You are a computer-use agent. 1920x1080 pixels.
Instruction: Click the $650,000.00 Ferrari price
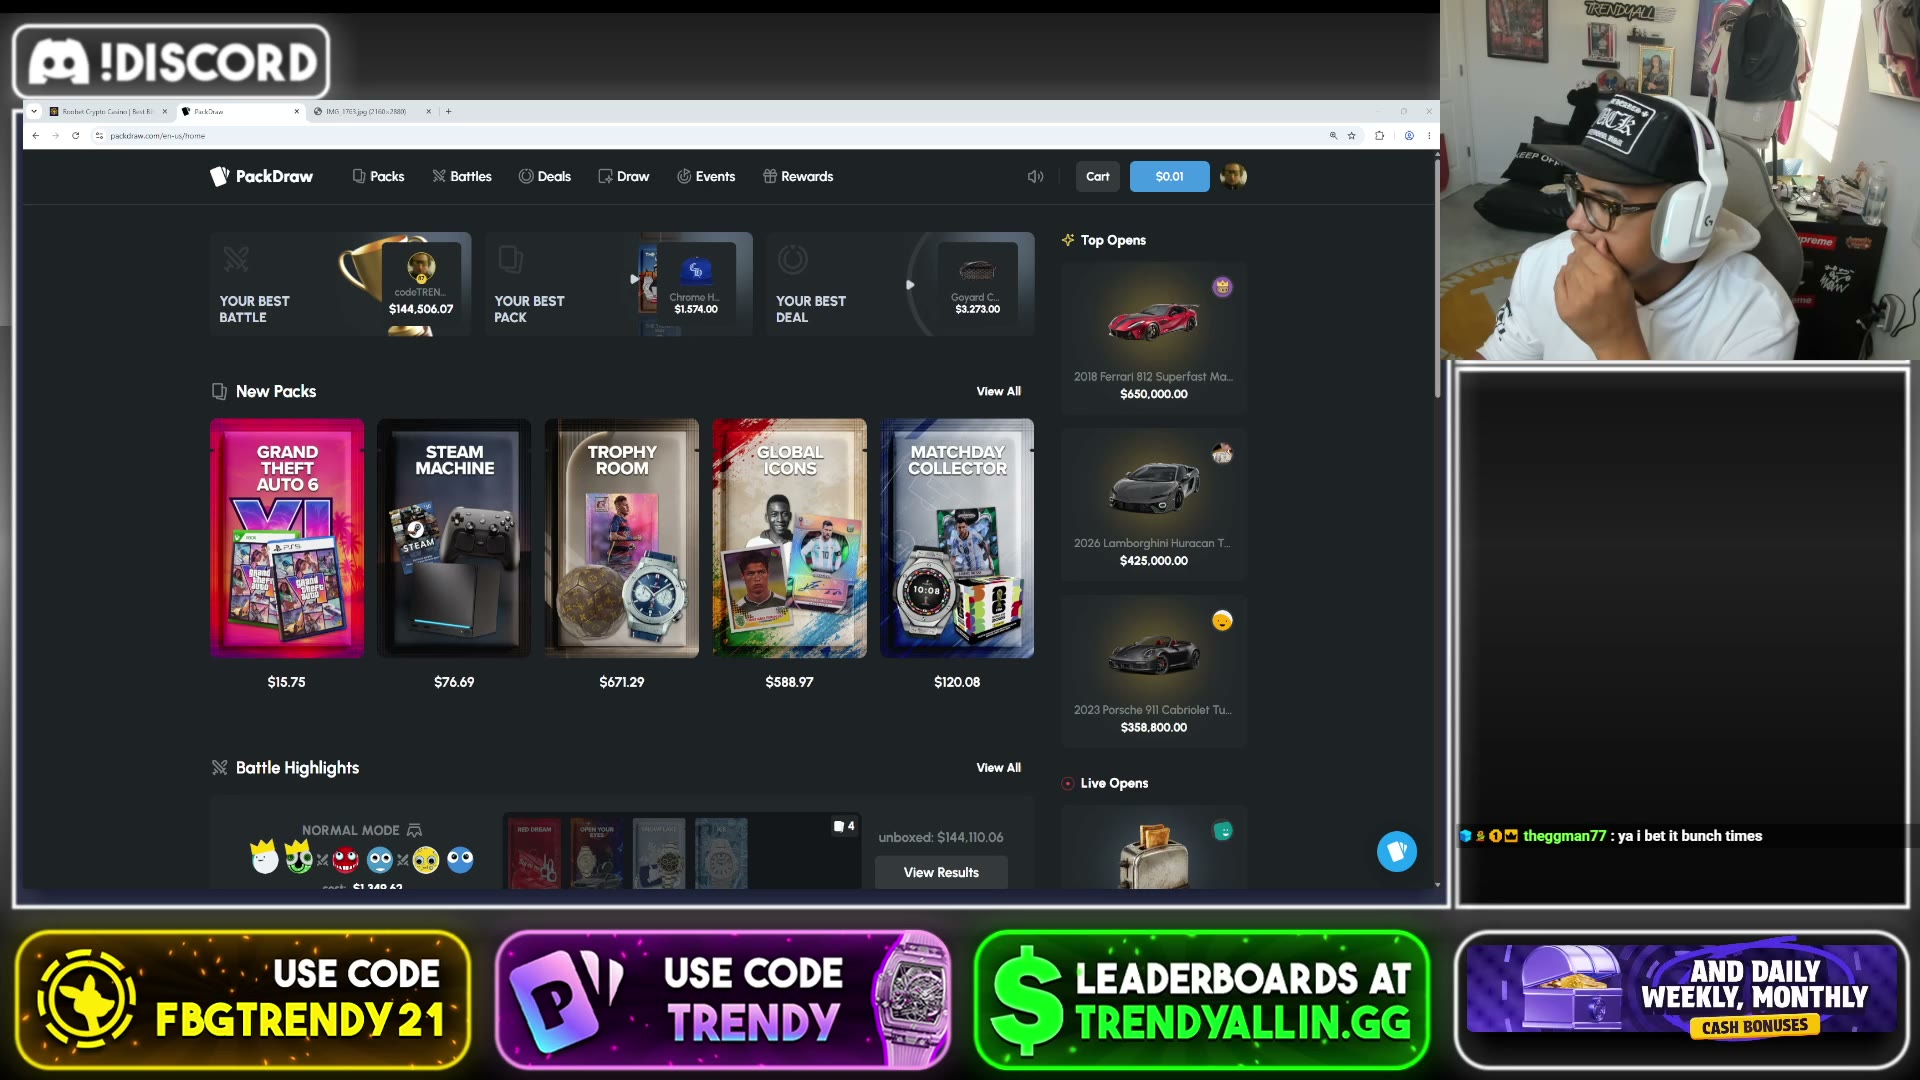tap(1154, 394)
